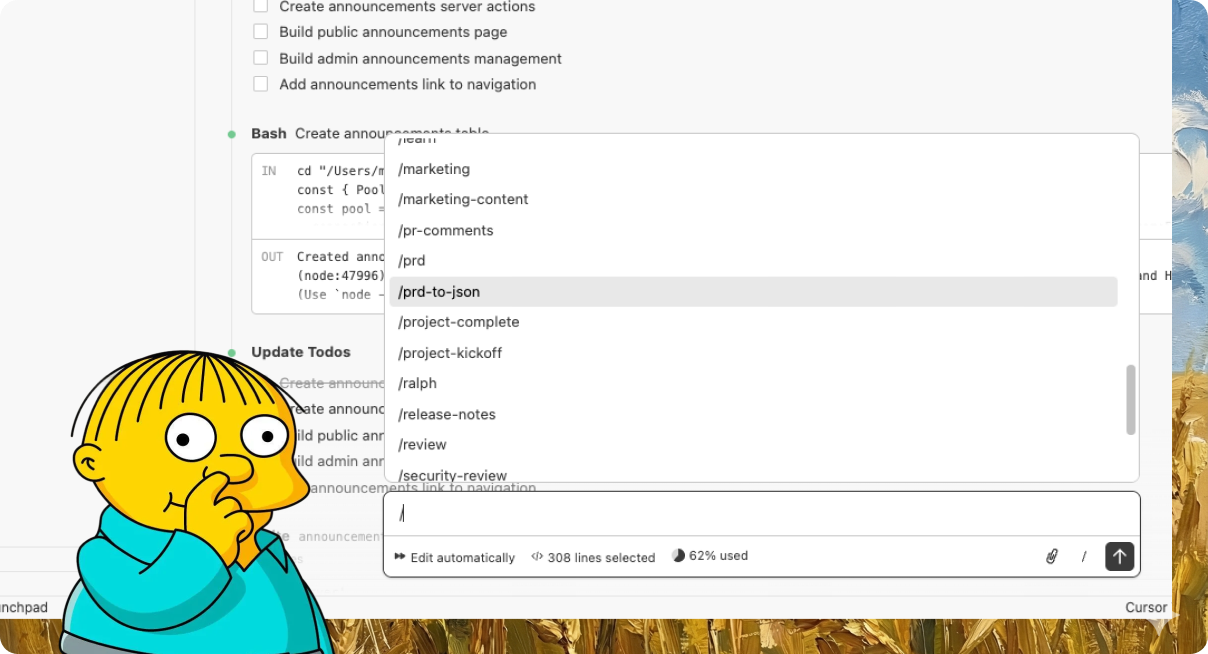The width and height of the screenshot is (1208, 654).
Task: Click Cursor in the status bar
Action: pyautogui.click(x=1146, y=607)
